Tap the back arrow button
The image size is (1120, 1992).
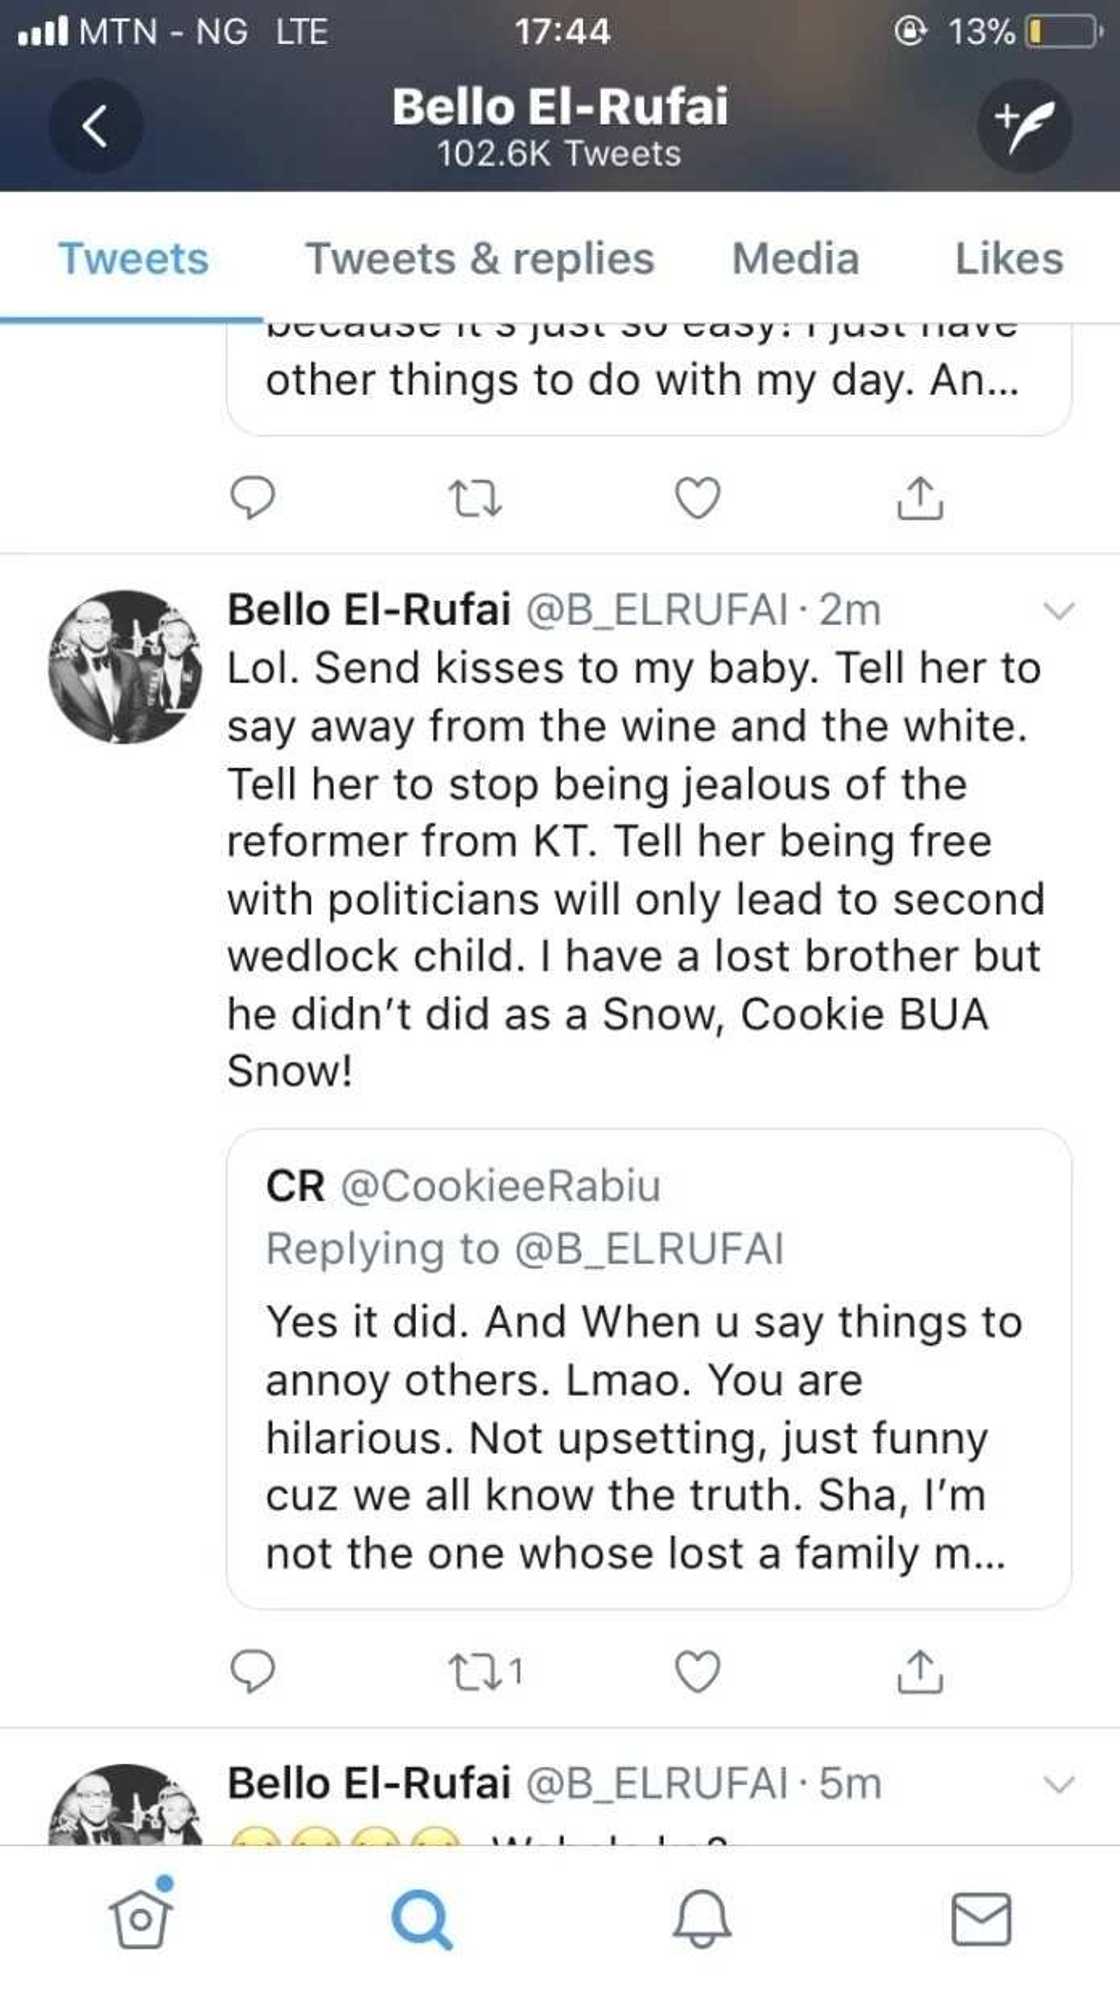pyautogui.click(x=95, y=127)
